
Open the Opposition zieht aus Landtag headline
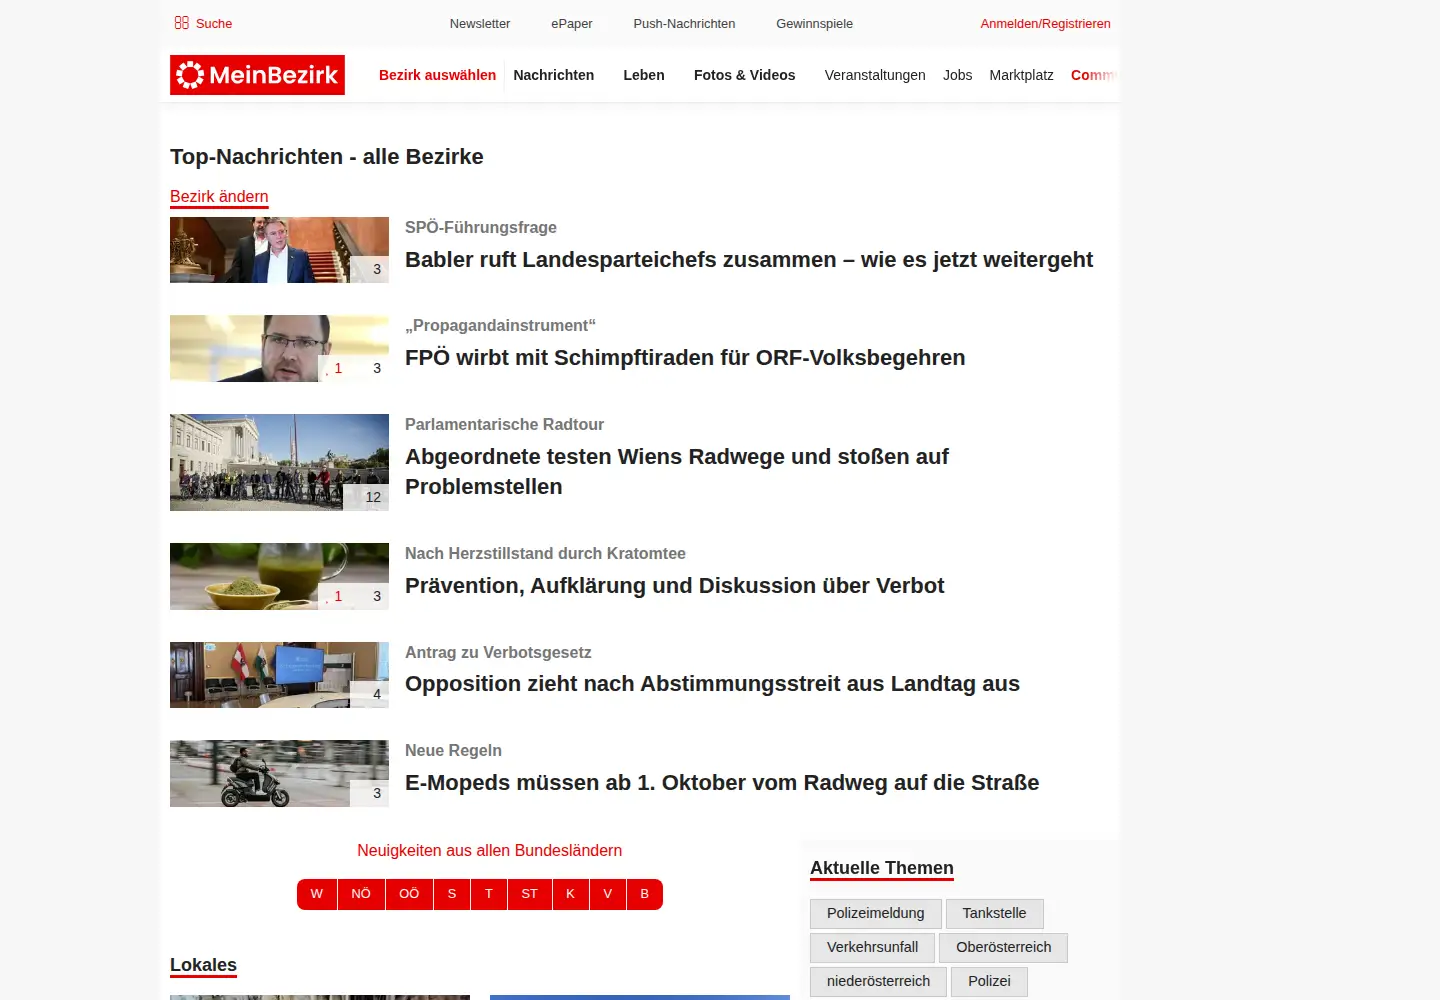tap(712, 684)
